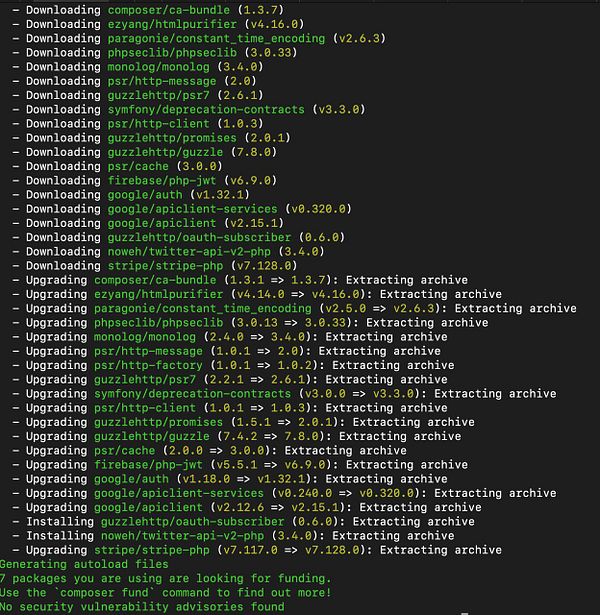
Task: Select 'guzzlehttp/promises' in the Downloading line
Action: (172, 138)
